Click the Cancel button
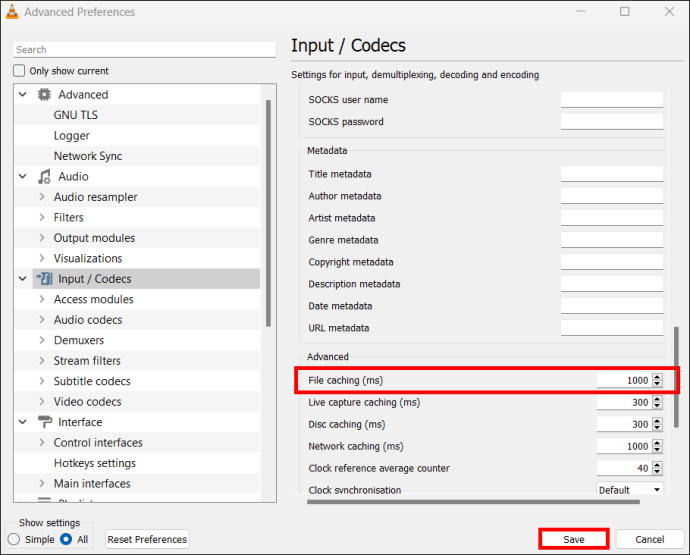The height and width of the screenshot is (555, 690). tap(650, 539)
